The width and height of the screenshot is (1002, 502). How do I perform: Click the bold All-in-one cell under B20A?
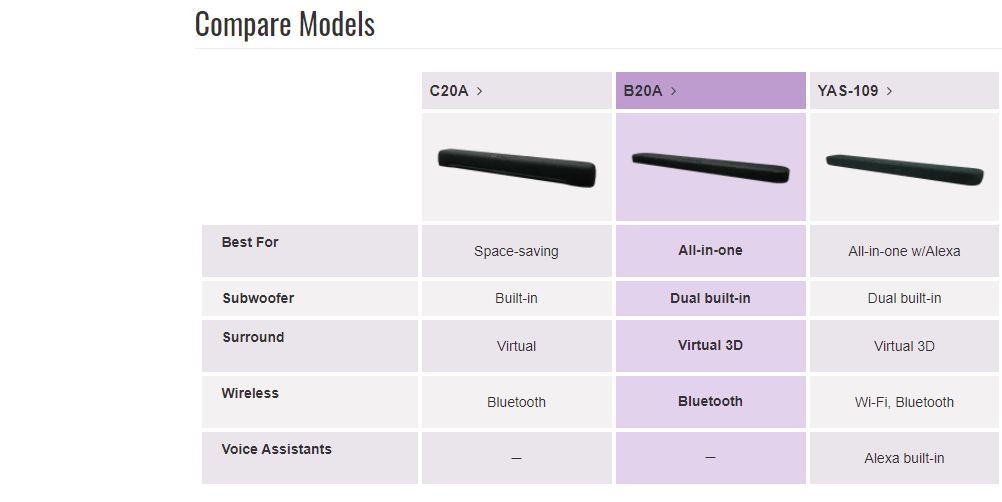coord(711,251)
